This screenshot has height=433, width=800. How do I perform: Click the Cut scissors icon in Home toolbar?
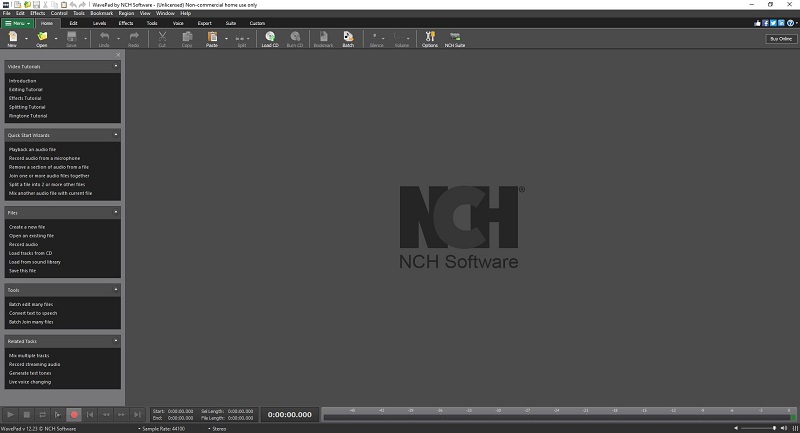[x=162, y=36]
